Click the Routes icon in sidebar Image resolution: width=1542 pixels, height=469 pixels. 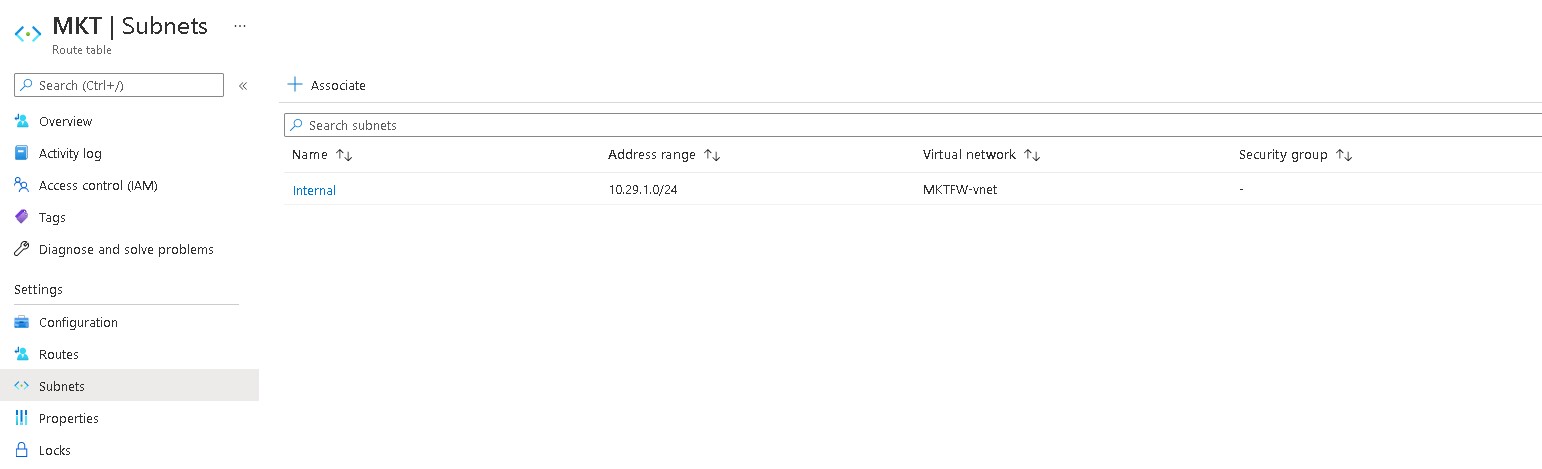[x=22, y=354]
